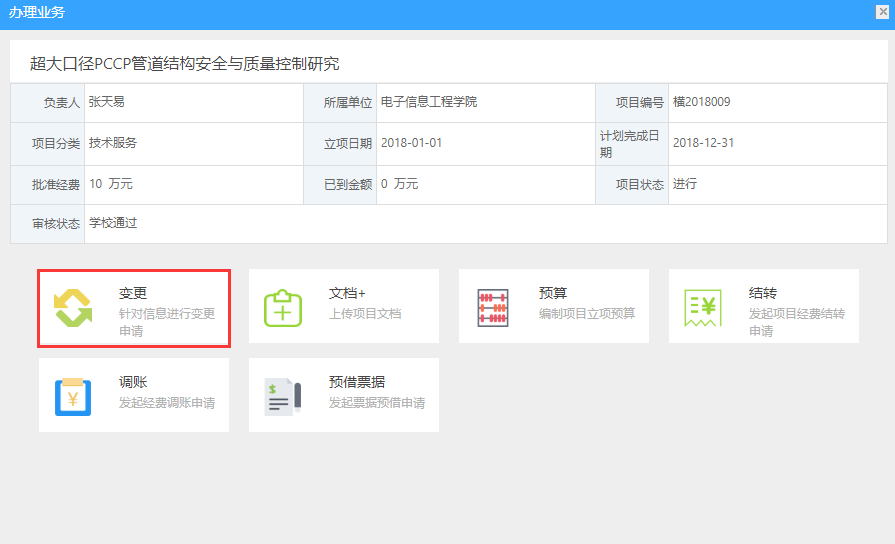Select the 文档+ title label
895x544 pixels.
point(347,294)
